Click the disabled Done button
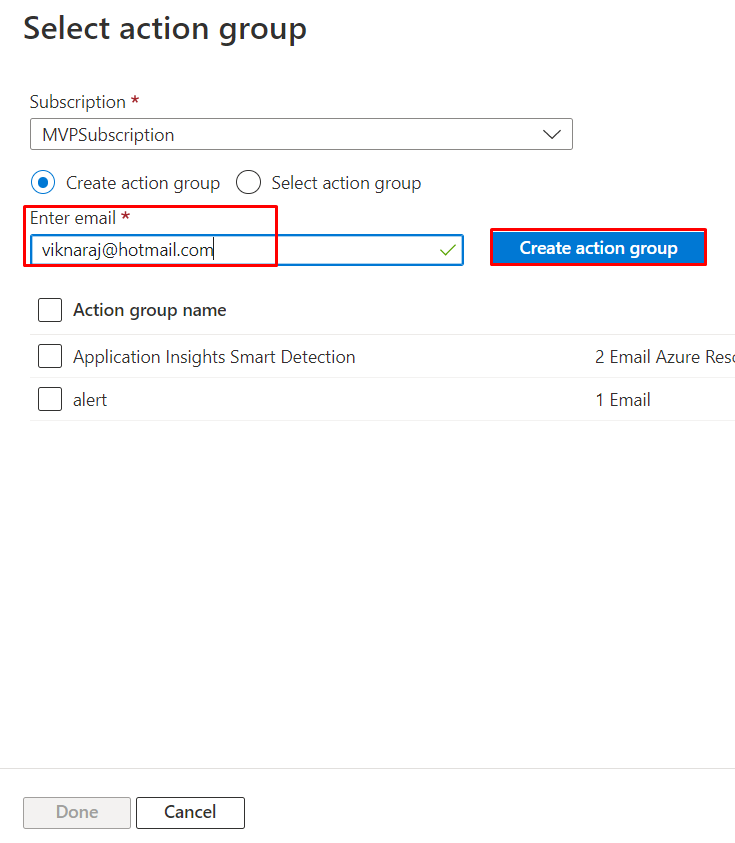The height and width of the screenshot is (843, 735). coord(76,812)
